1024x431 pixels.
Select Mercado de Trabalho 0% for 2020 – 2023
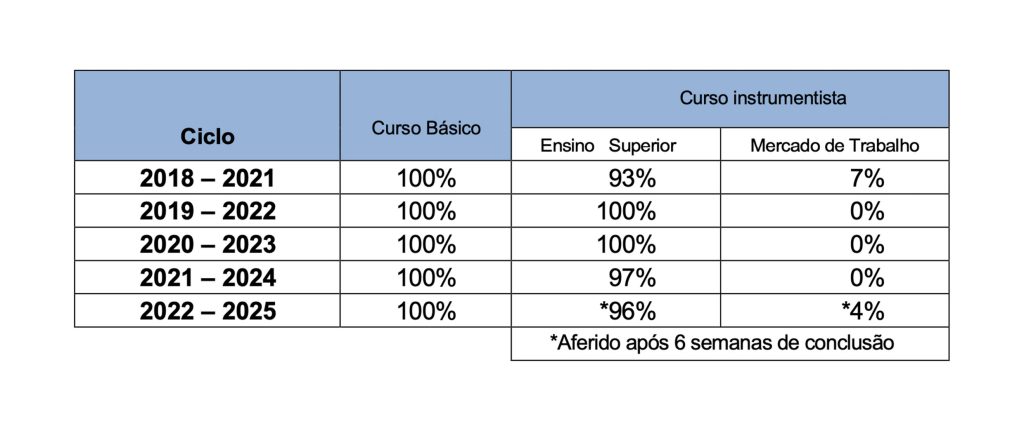pyautogui.click(x=868, y=245)
